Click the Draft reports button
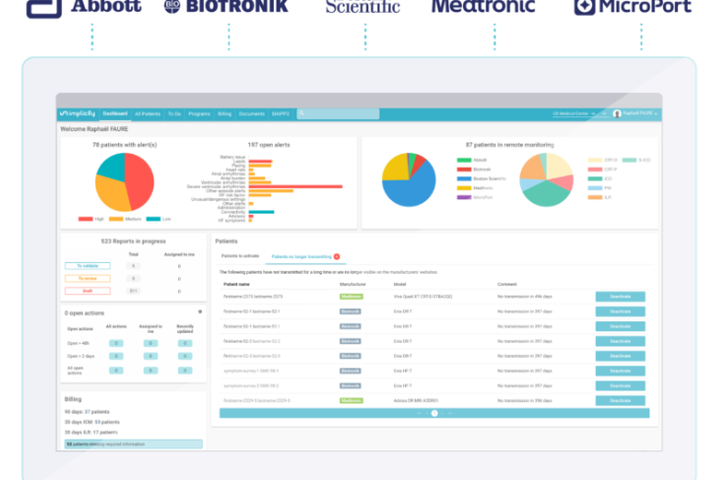 pyautogui.click(x=88, y=291)
